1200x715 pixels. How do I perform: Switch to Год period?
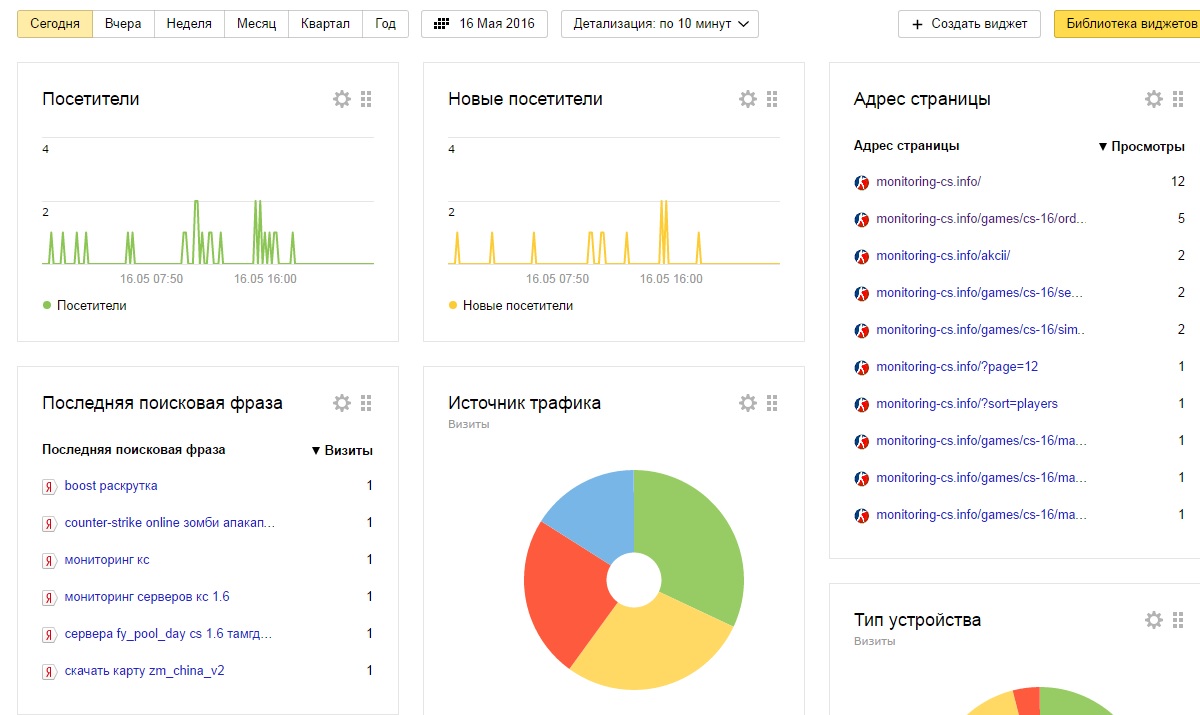coord(385,24)
